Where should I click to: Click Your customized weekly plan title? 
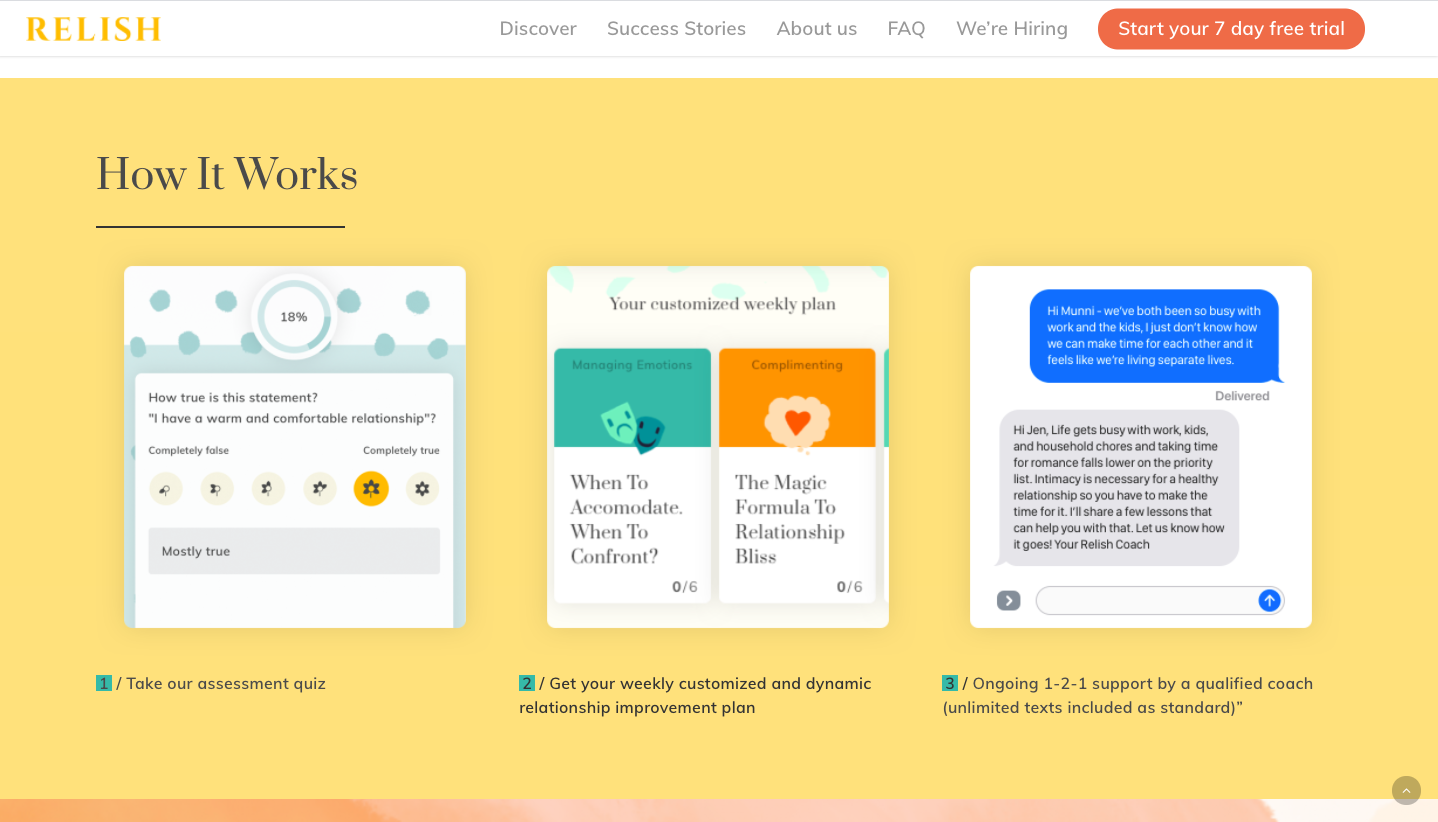(x=722, y=304)
